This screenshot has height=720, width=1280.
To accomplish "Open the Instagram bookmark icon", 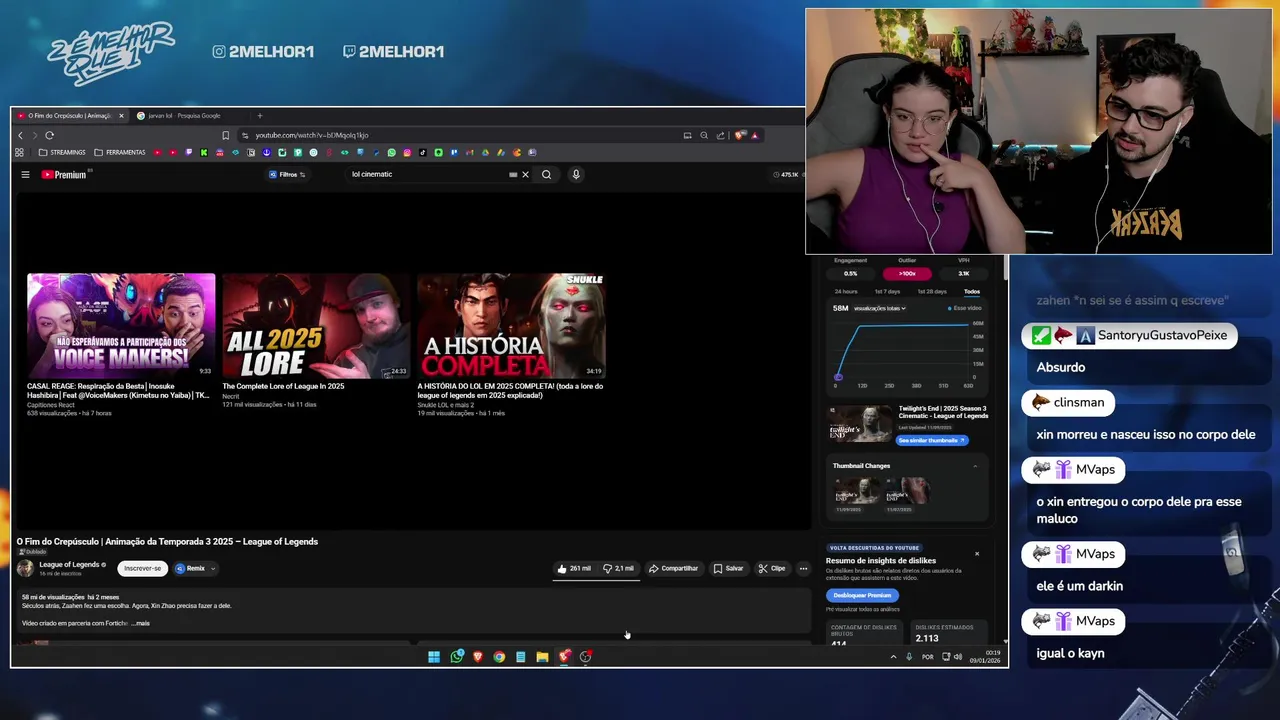I will coord(407,152).
